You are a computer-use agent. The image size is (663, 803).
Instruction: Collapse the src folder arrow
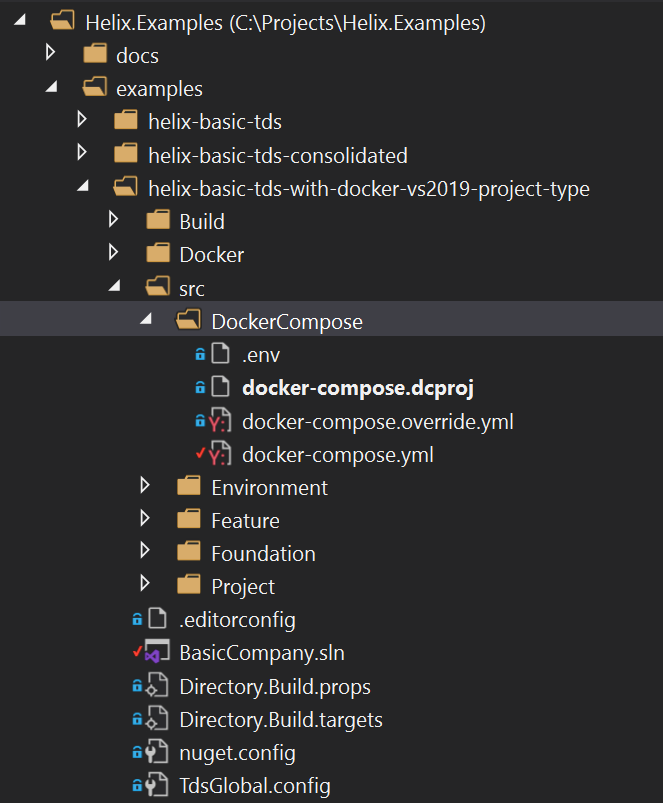coord(115,288)
